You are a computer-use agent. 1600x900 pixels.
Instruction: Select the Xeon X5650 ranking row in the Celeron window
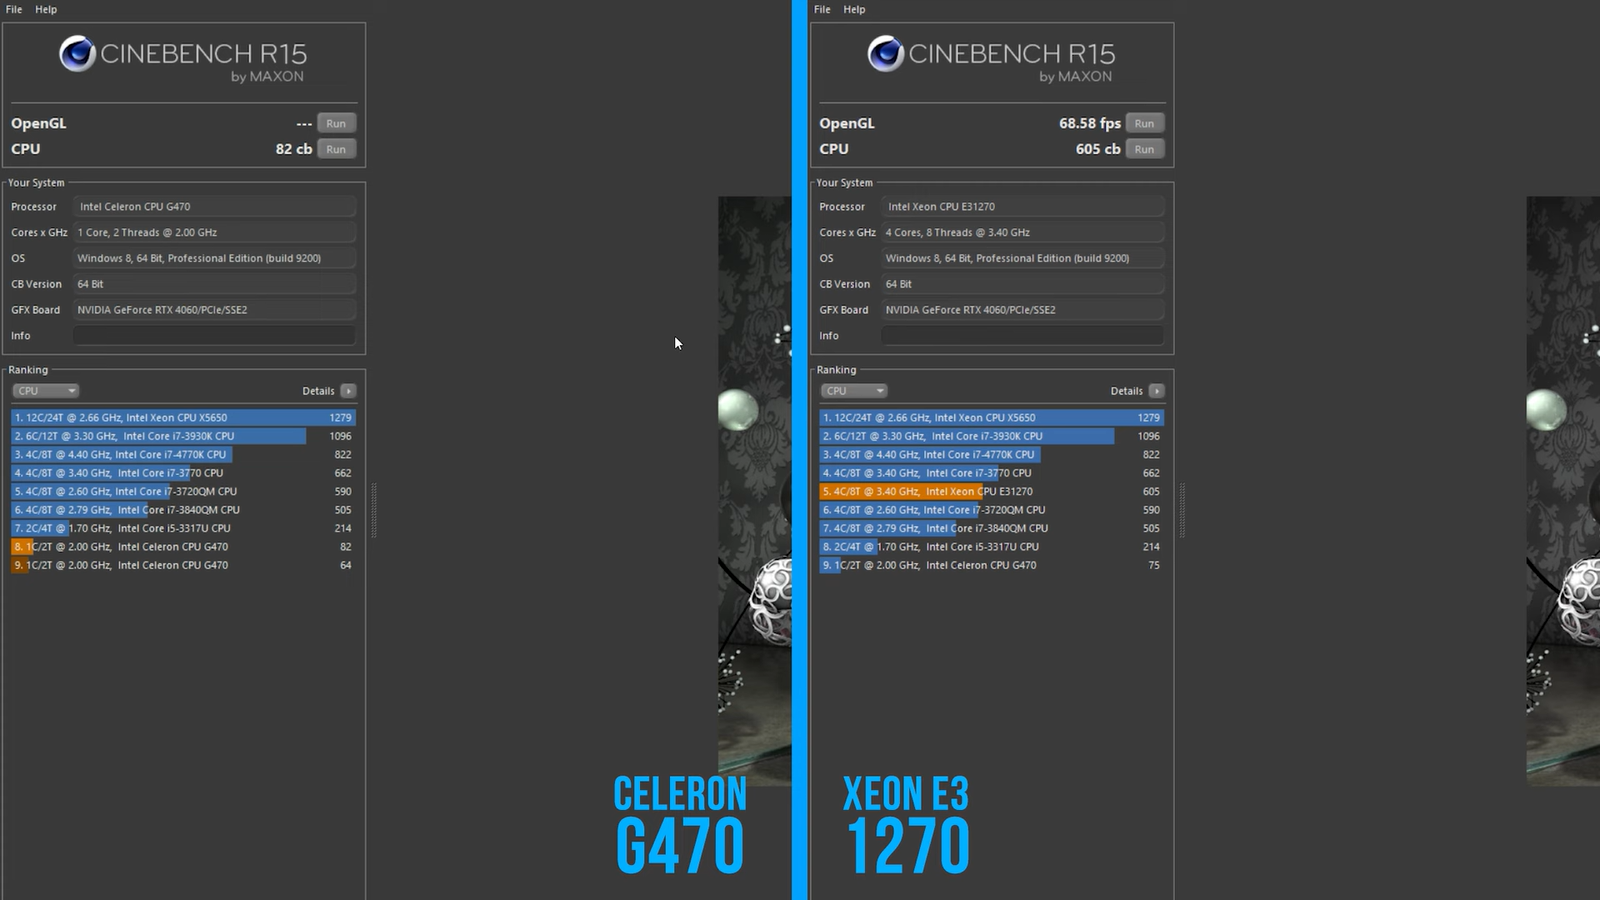pos(183,418)
